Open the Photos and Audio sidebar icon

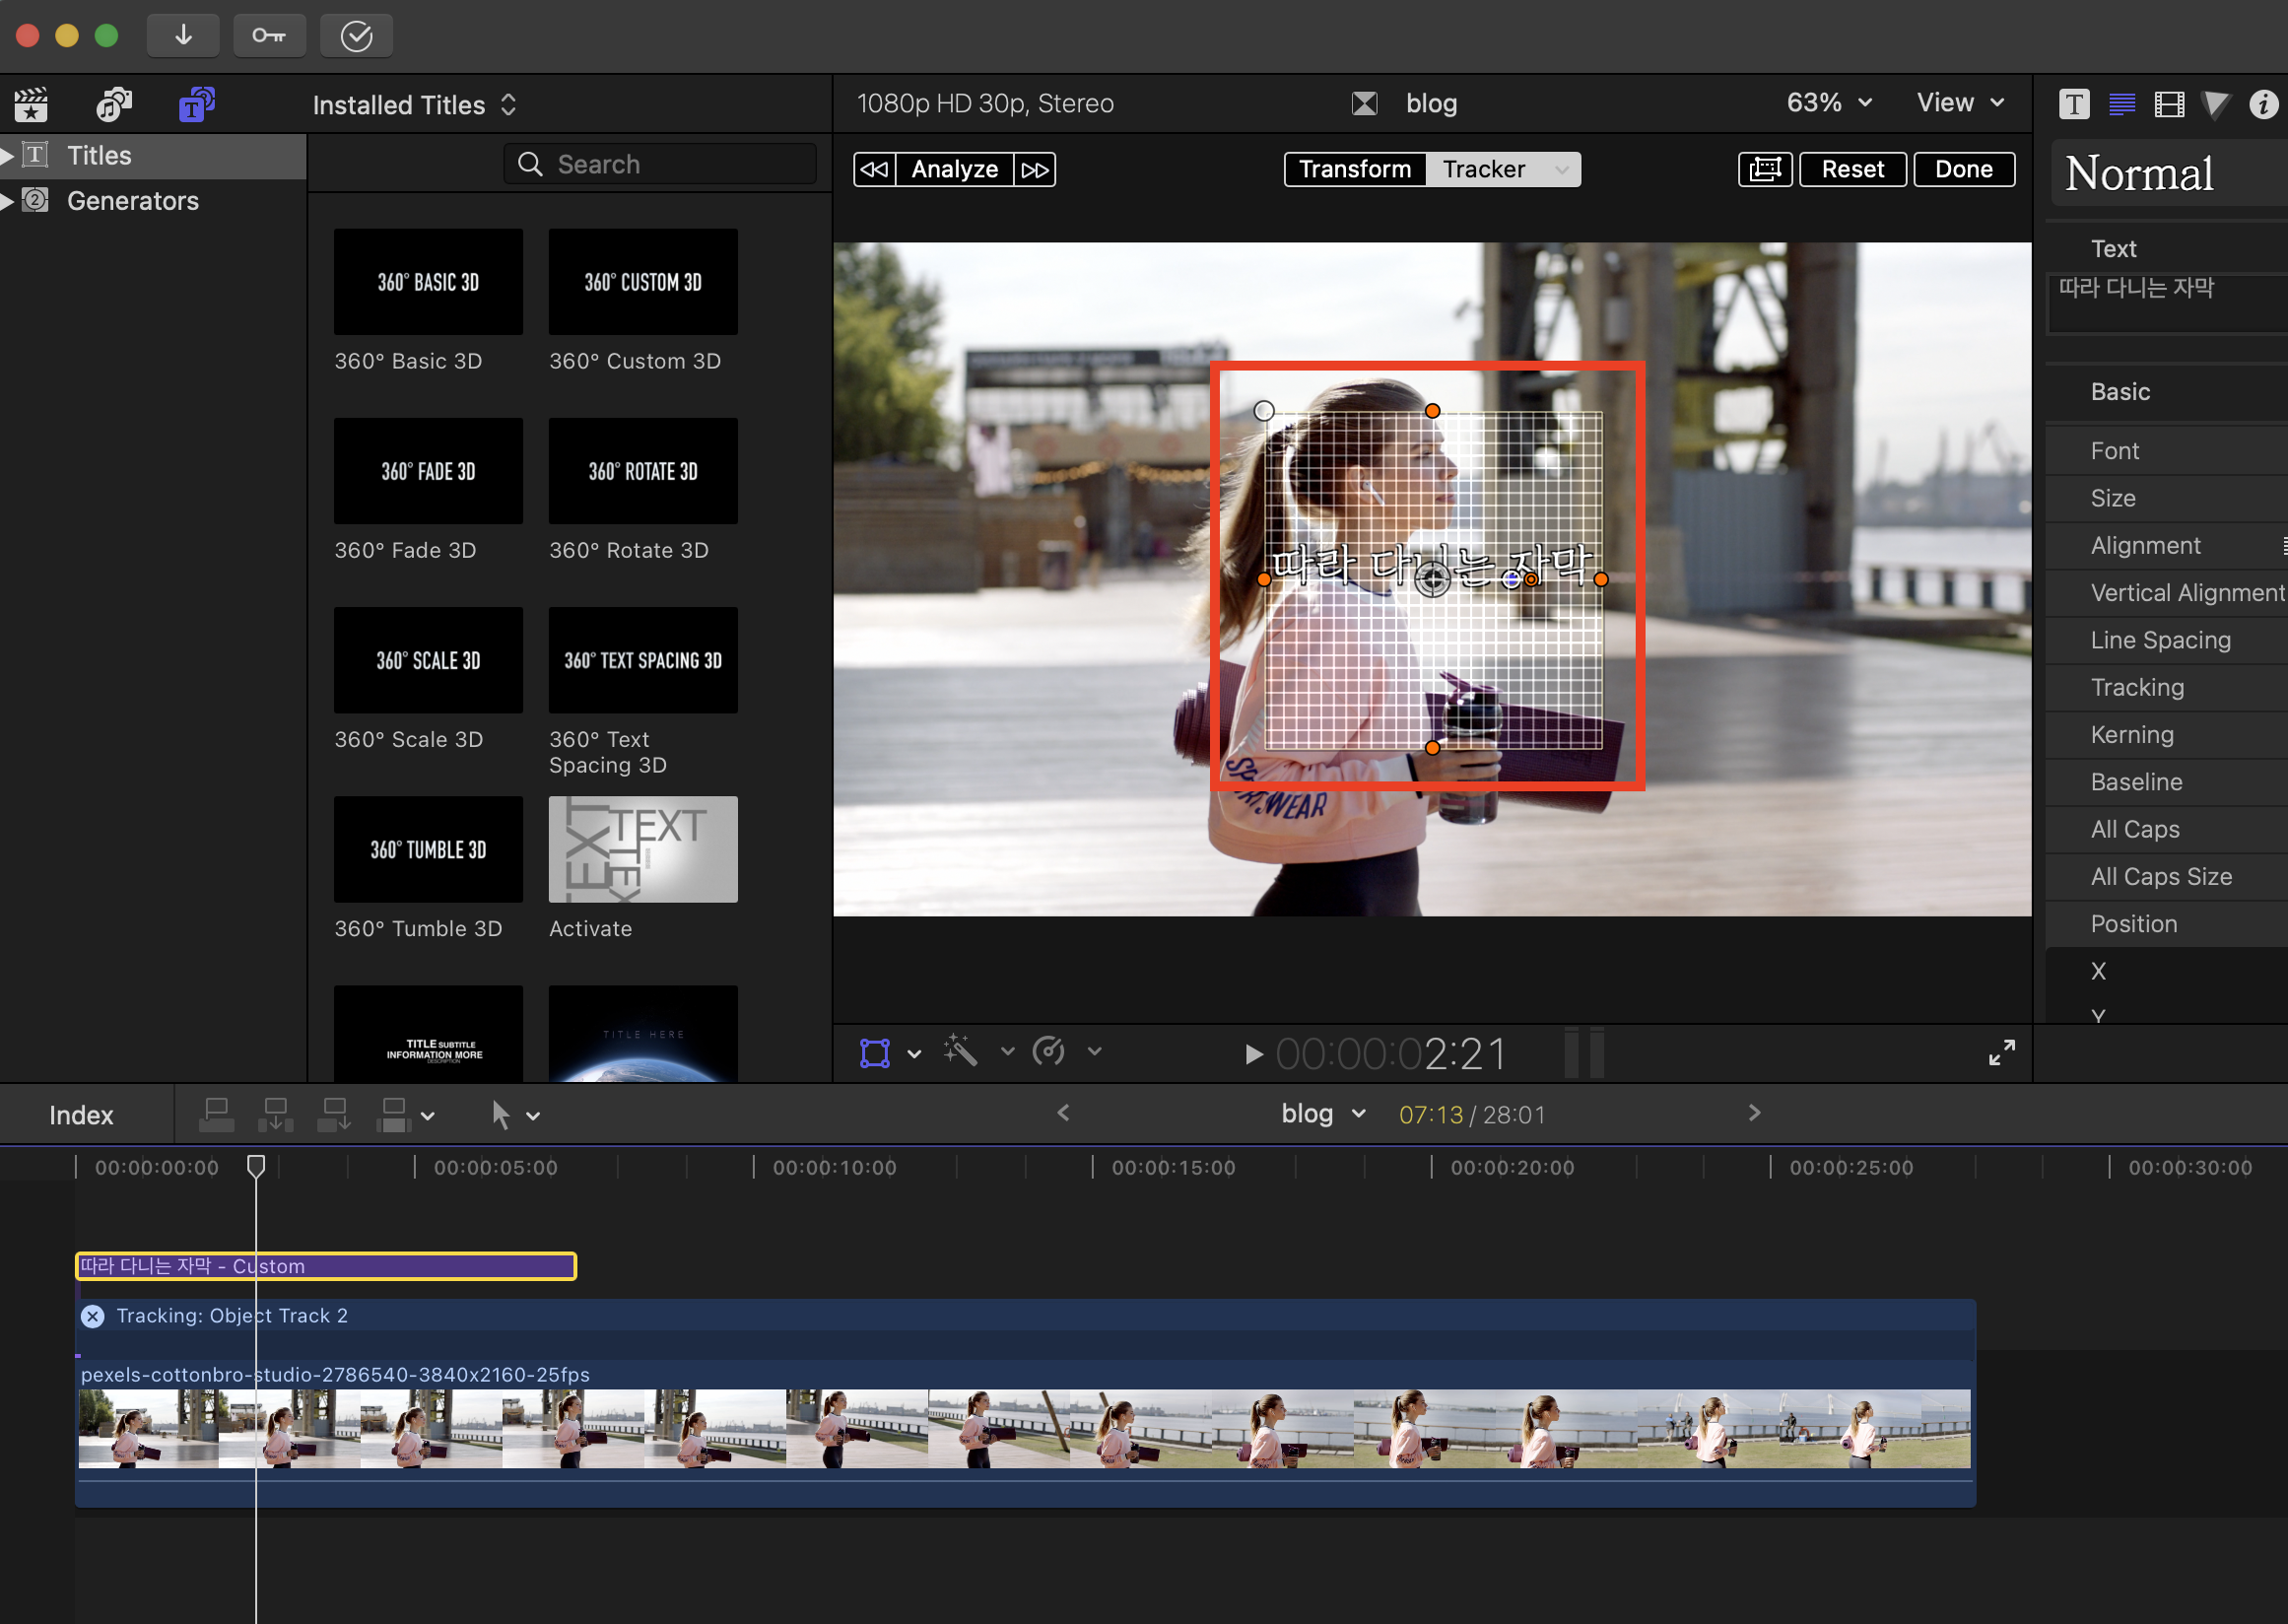[113, 104]
